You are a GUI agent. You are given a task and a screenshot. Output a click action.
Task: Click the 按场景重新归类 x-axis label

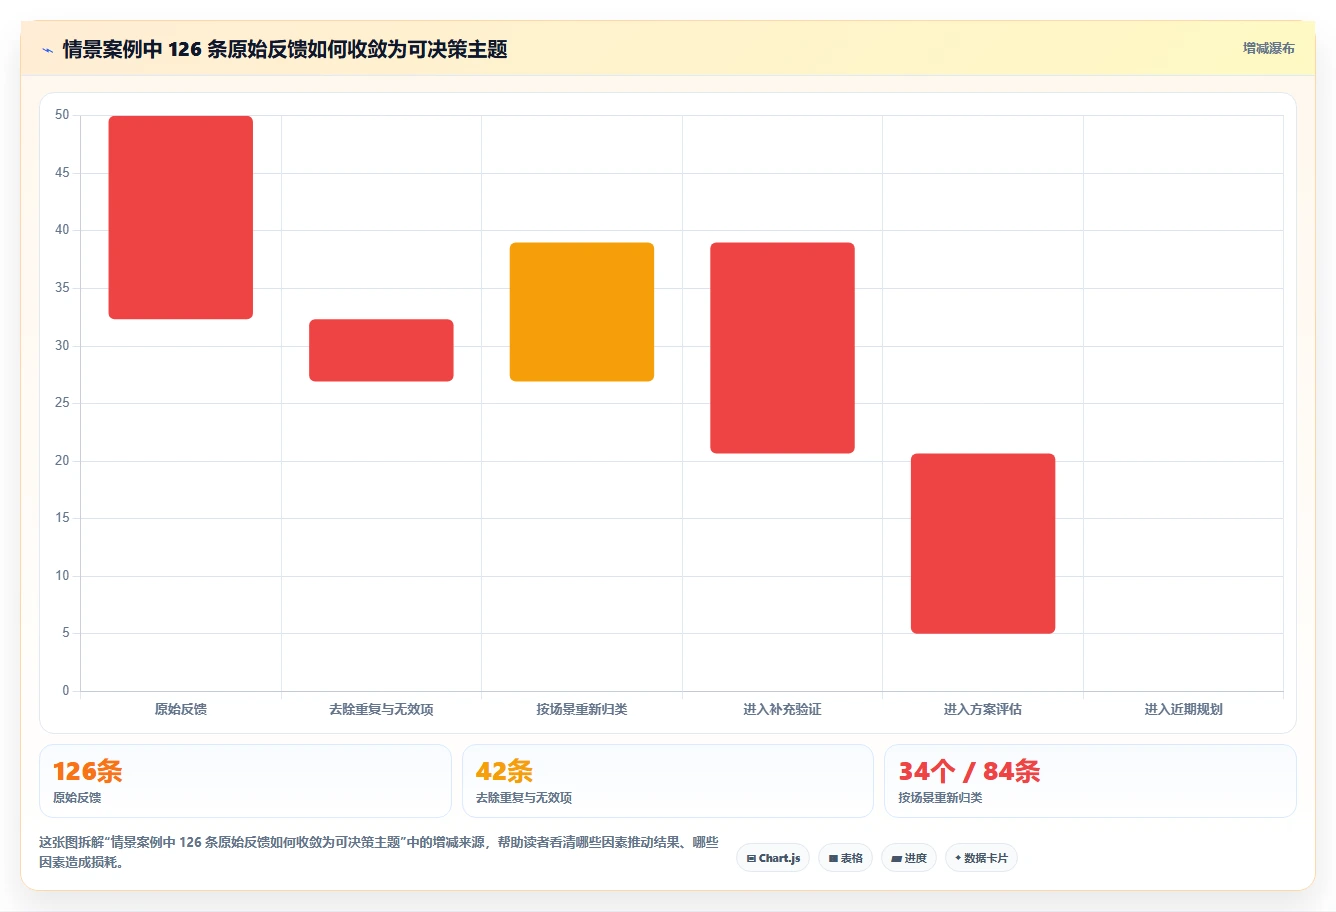point(582,709)
